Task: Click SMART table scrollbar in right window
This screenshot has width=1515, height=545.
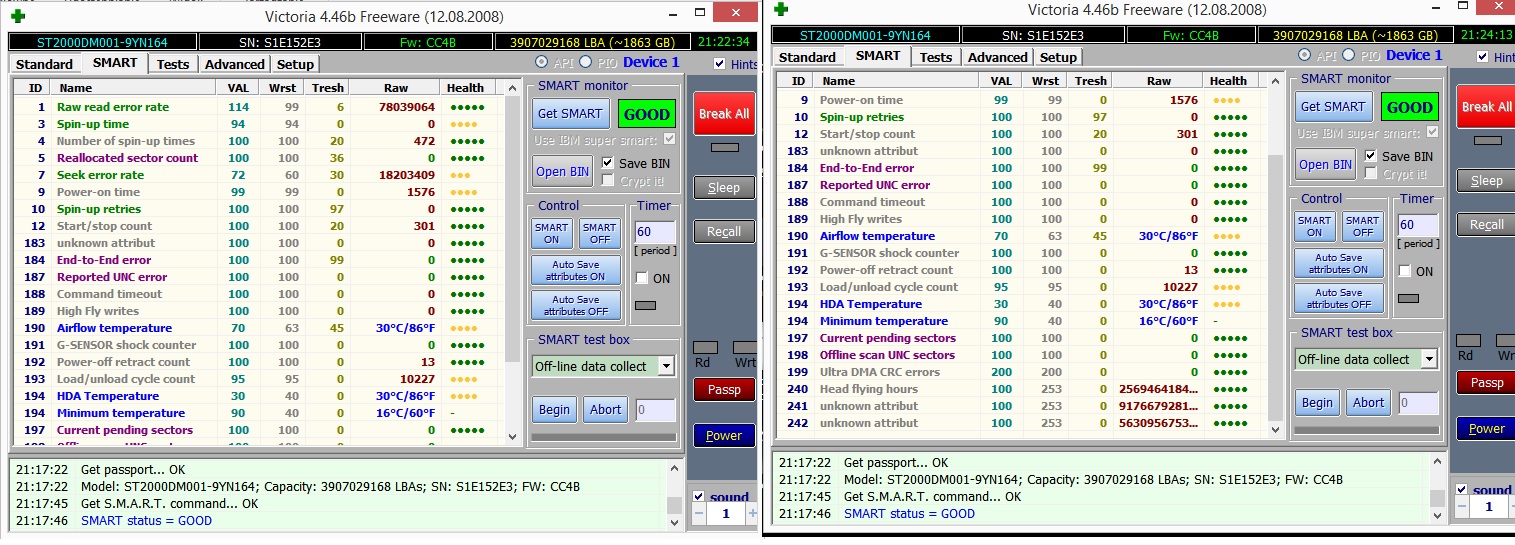Action: (1274, 253)
